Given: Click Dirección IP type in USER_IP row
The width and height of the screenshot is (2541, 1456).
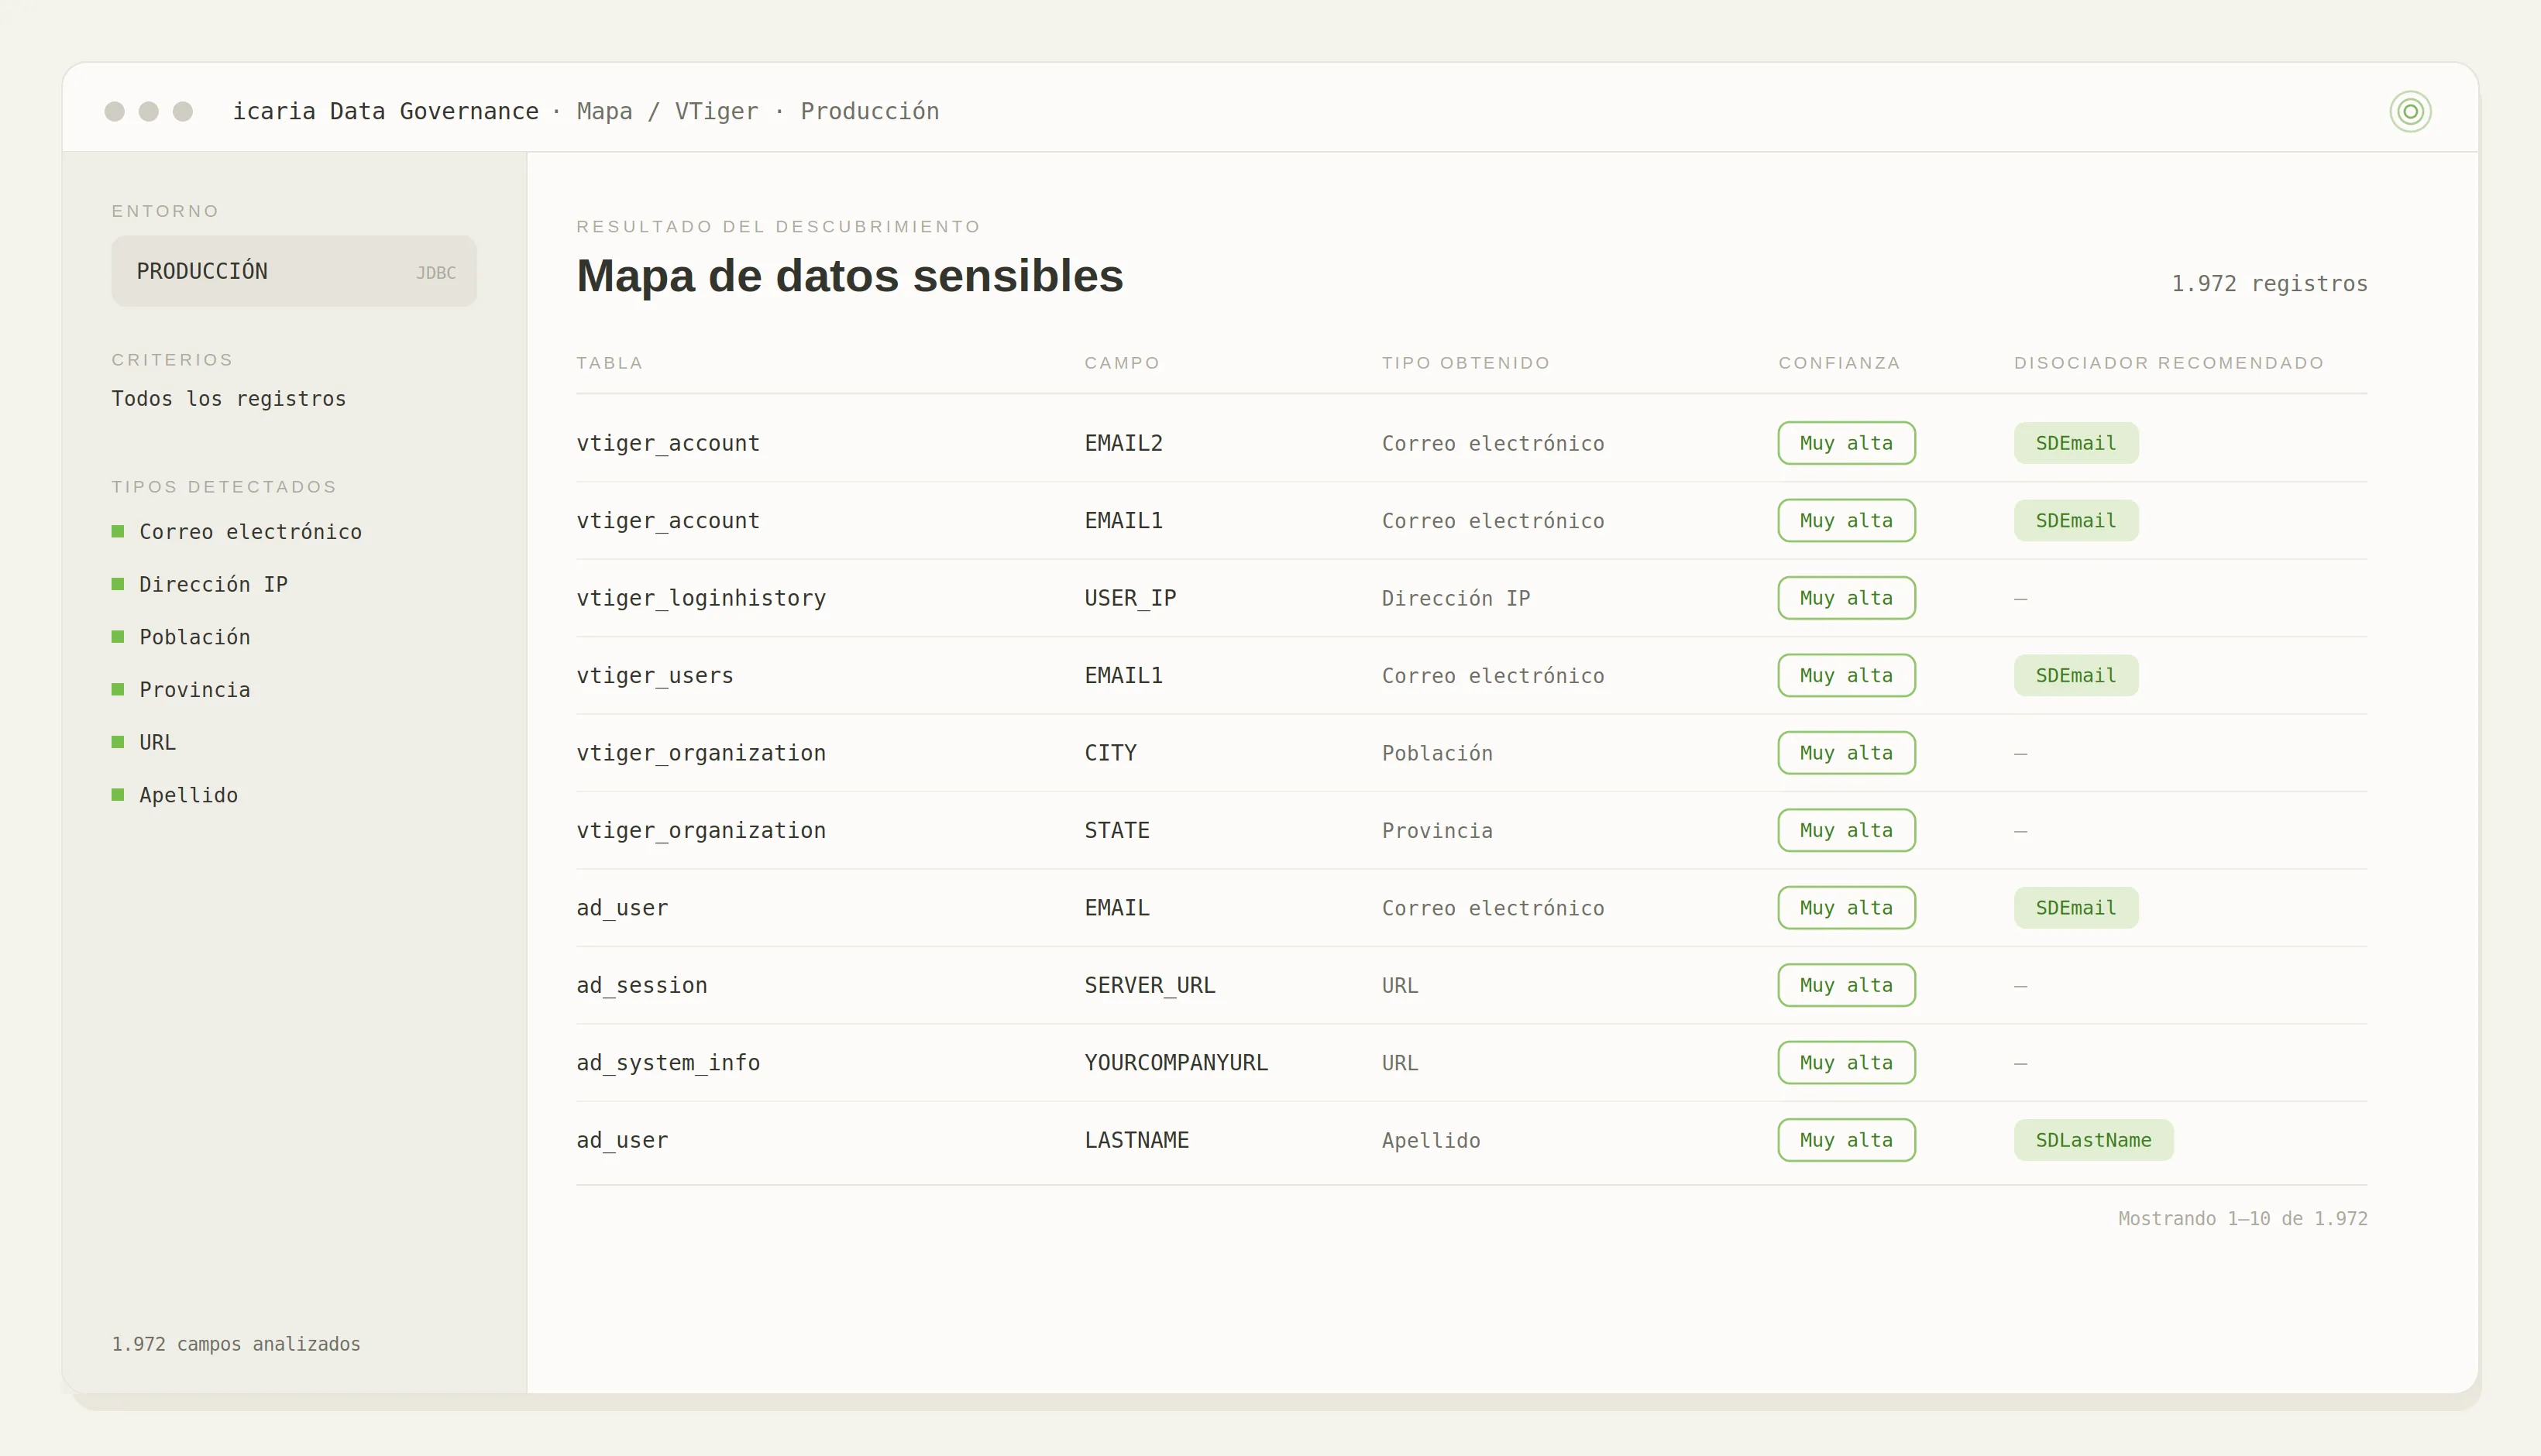Looking at the screenshot, I should [x=1456, y=598].
